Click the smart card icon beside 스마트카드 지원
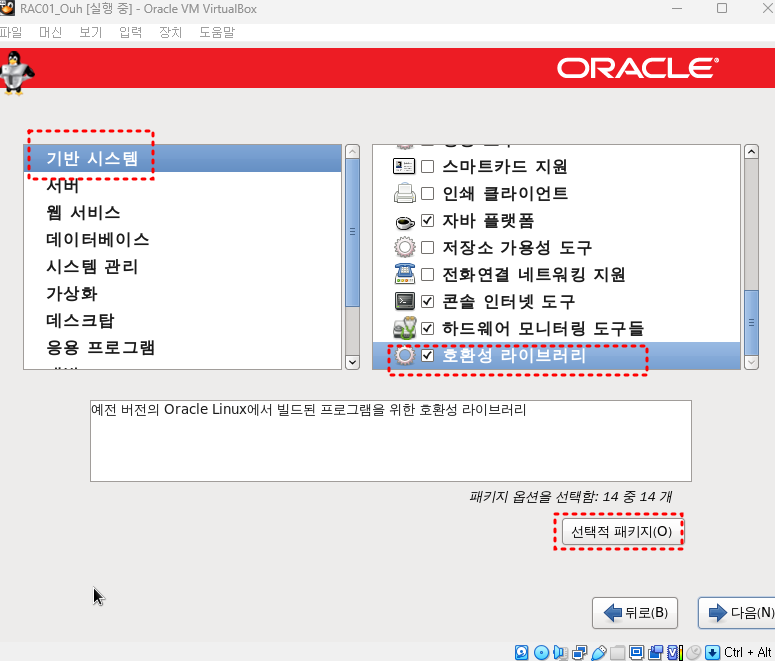The height and width of the screenshot is (661, 775). 404,167
